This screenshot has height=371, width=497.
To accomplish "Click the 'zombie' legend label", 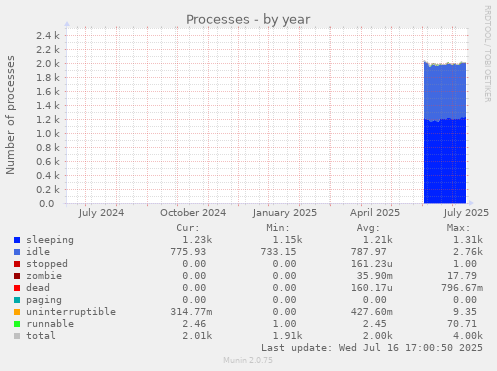I will click(x=44, y=276).
